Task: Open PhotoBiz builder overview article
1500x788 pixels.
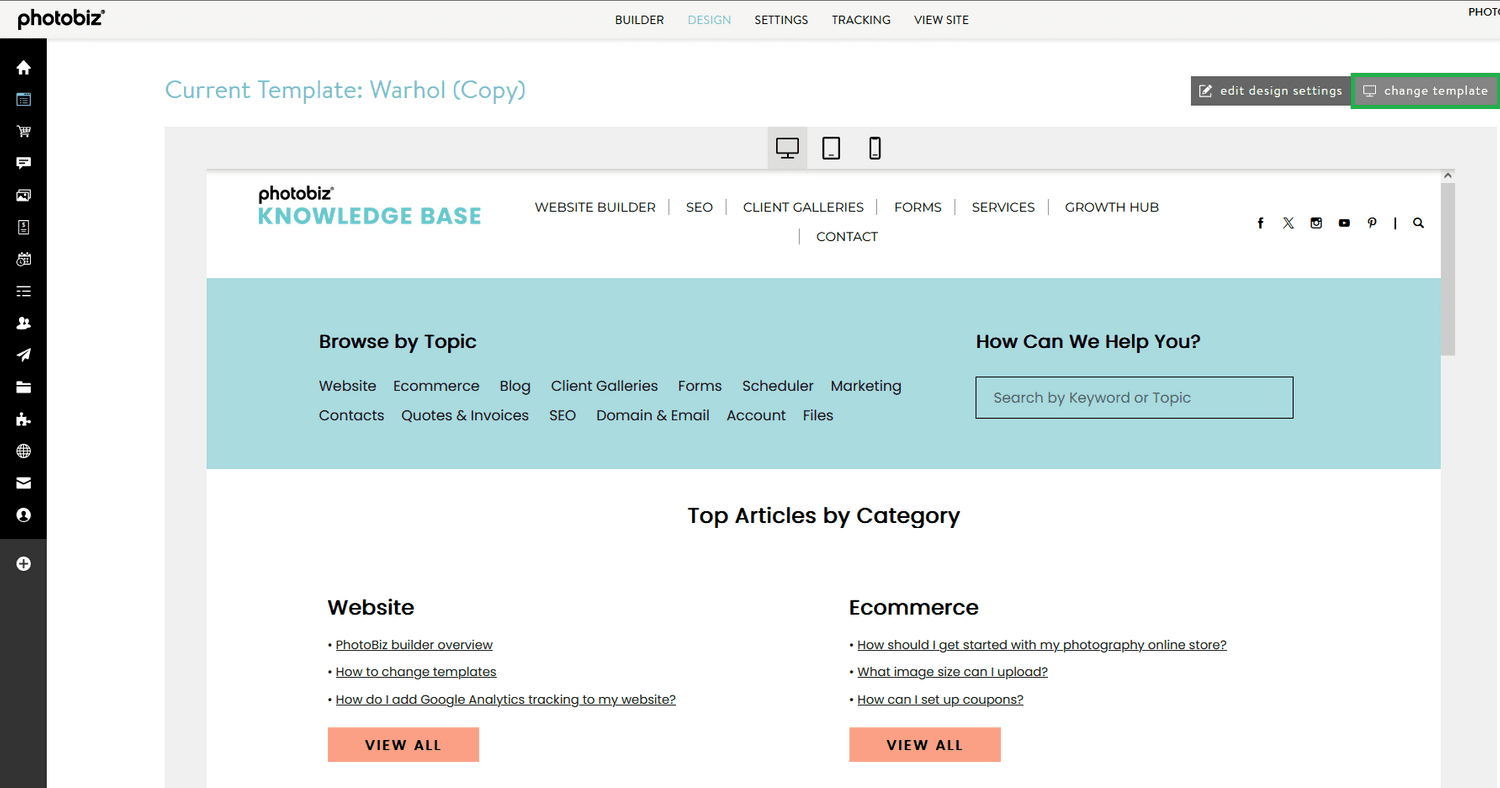Action: pyautogui.click(x=414, y=645)
